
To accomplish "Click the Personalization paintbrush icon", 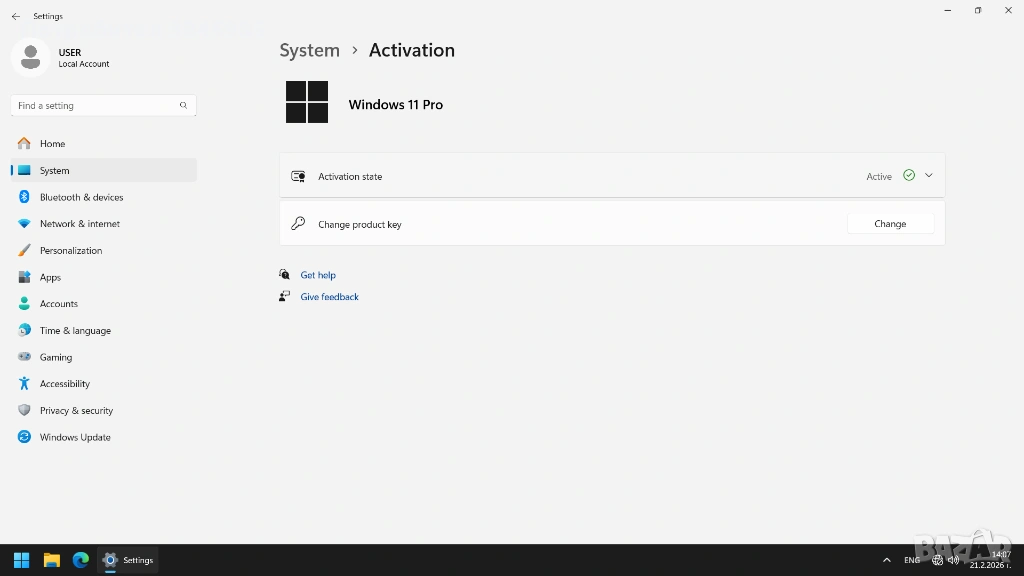I will tap(24, 251).
